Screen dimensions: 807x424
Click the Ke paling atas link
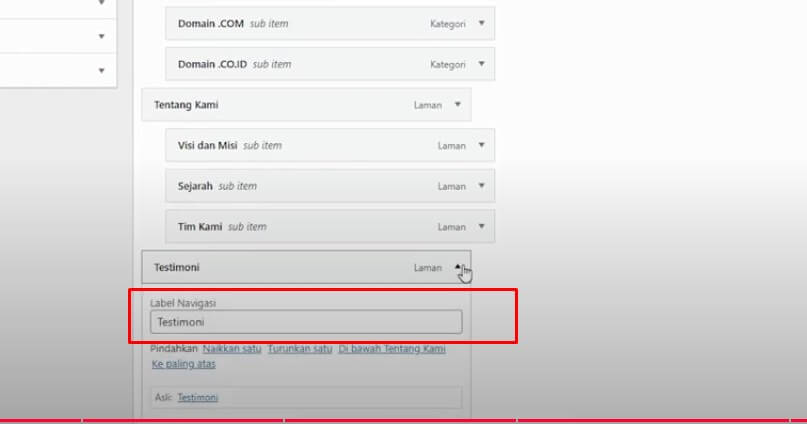[183, 364]
